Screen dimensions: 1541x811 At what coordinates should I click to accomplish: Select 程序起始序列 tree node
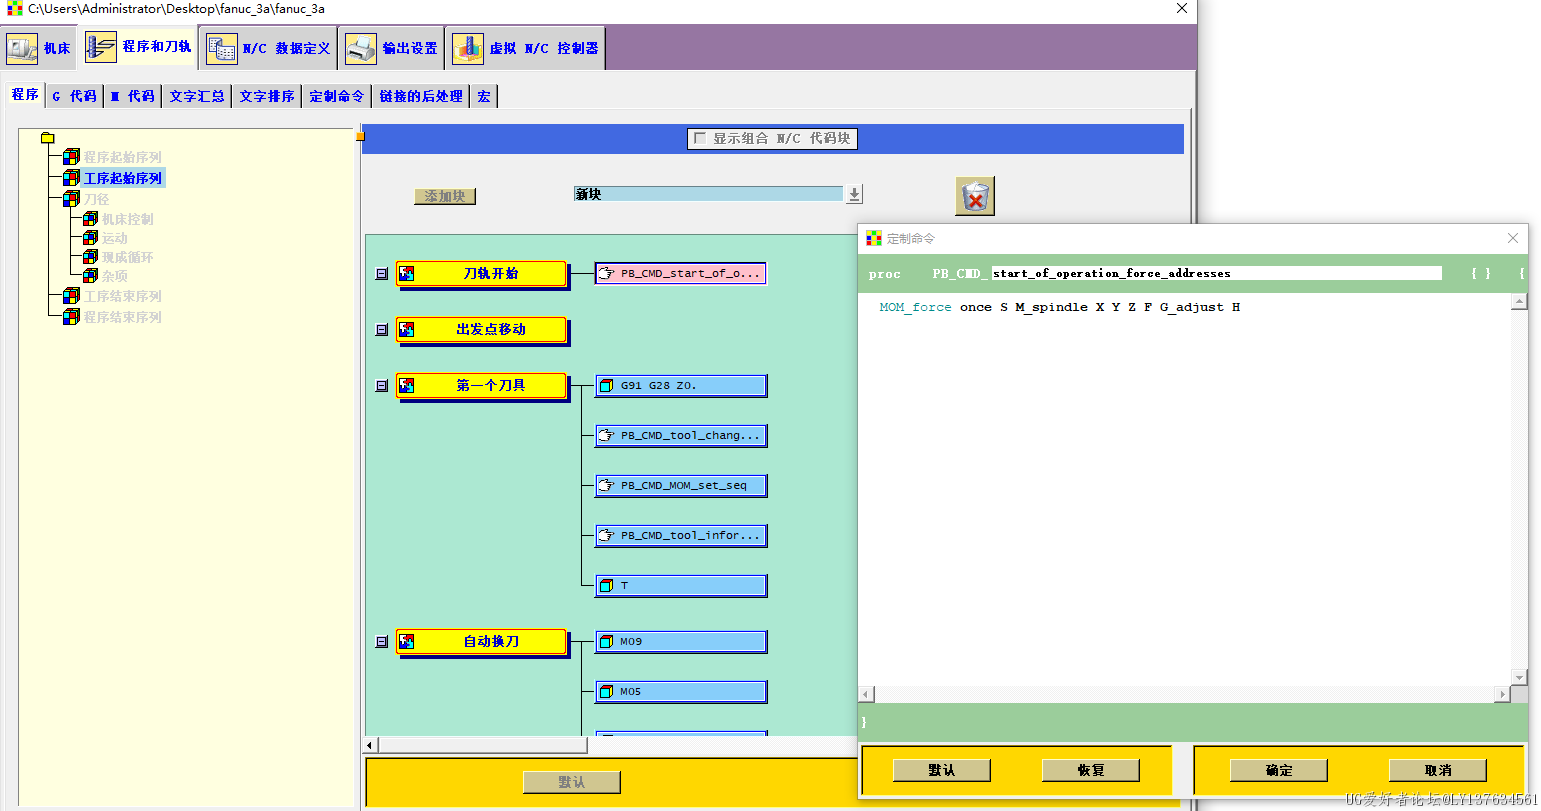click(122, 157)
